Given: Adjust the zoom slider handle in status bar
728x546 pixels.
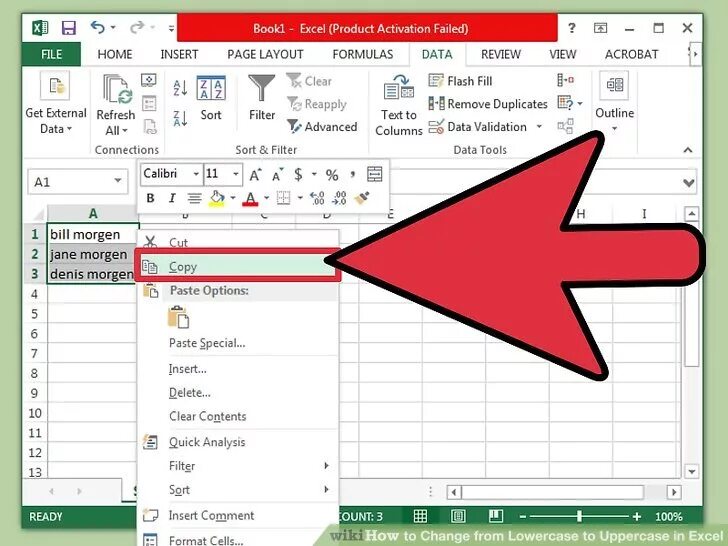Looking at the screenshot, I should coord(579,516).
